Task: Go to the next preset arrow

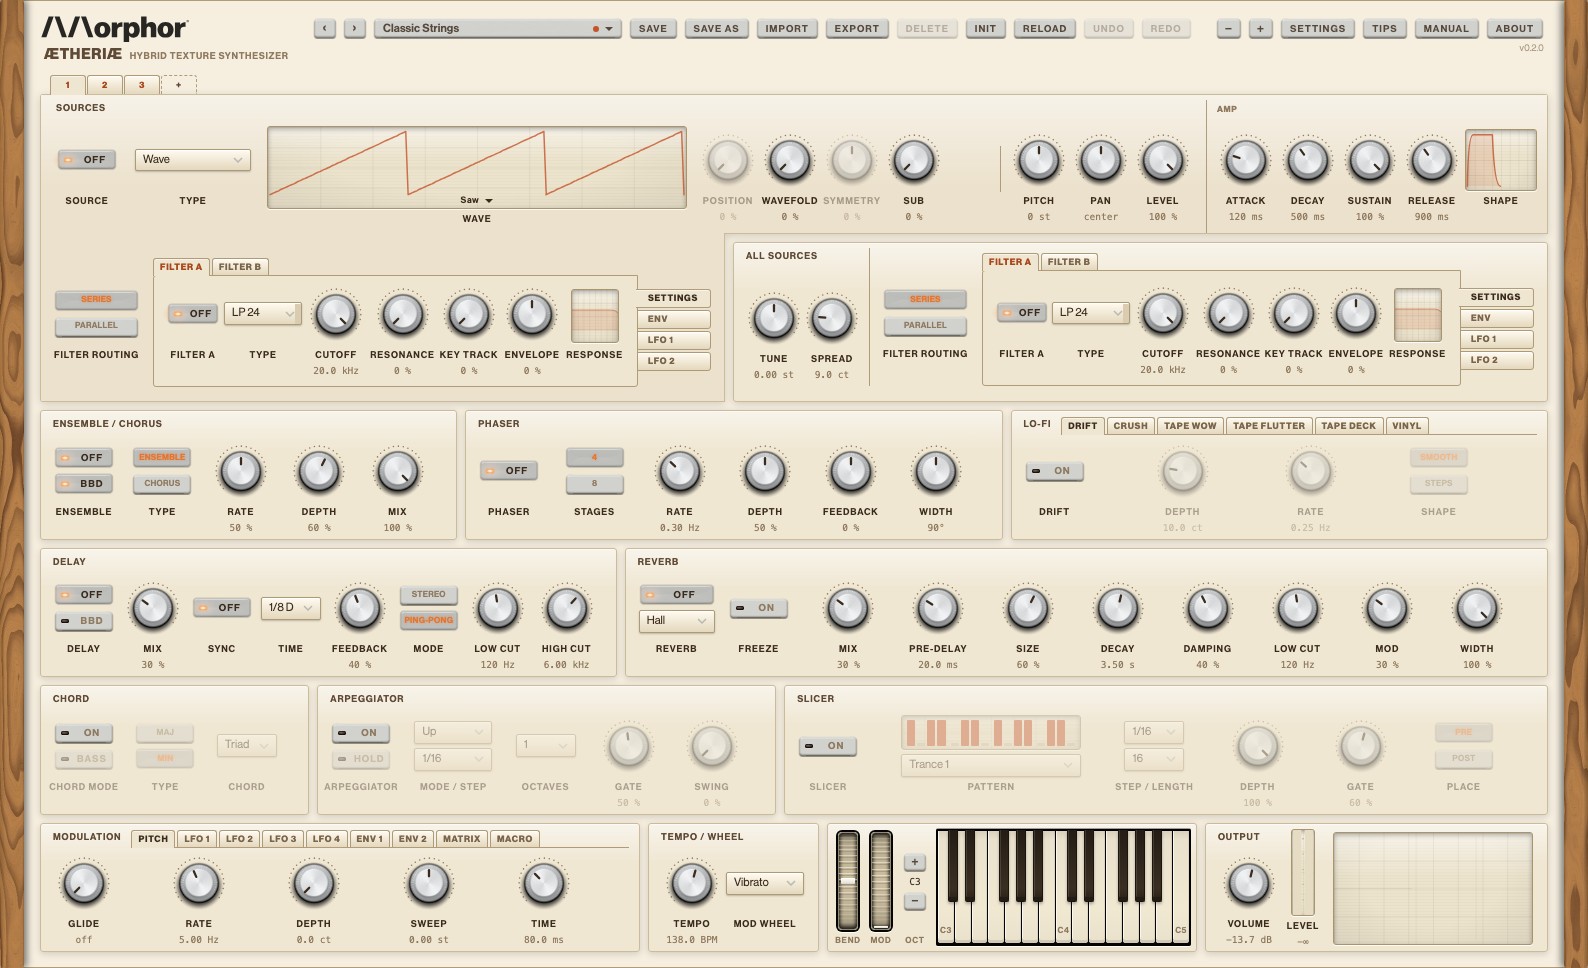Action: (354, 29)
